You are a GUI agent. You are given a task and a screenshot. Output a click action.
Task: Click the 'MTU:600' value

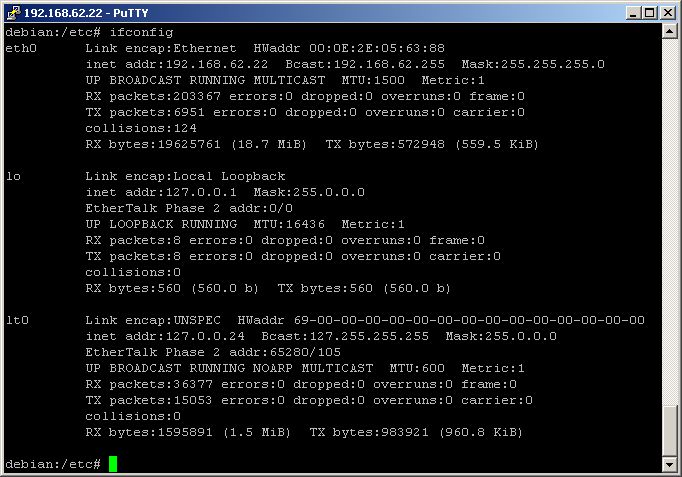pos(417,368)
